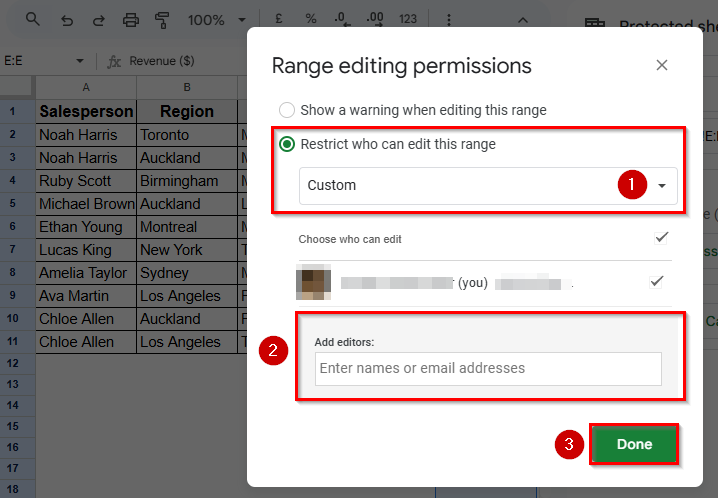This screenshot has width=718, height=498.
Task: Expand the E:E name box dropdown
Action: coord(78,61)
